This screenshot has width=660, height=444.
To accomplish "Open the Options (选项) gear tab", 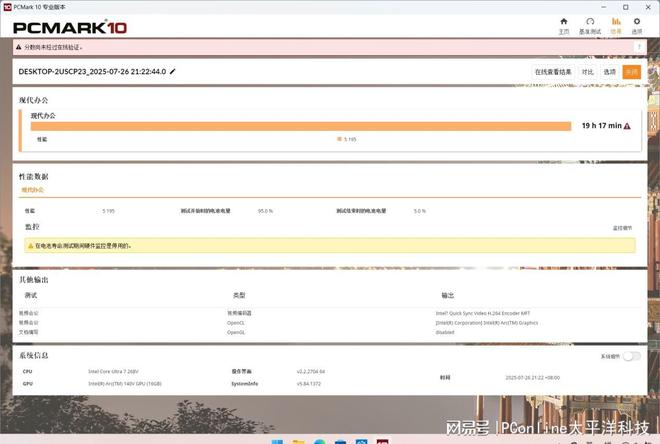I will [x=636, y=26].
